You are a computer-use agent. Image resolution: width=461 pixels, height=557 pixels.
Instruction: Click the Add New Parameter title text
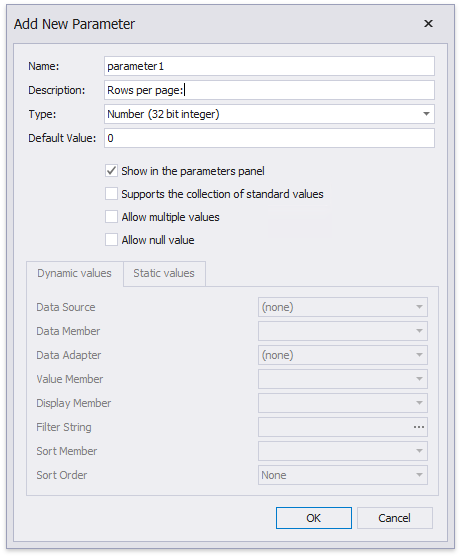(x=74, y=24)
